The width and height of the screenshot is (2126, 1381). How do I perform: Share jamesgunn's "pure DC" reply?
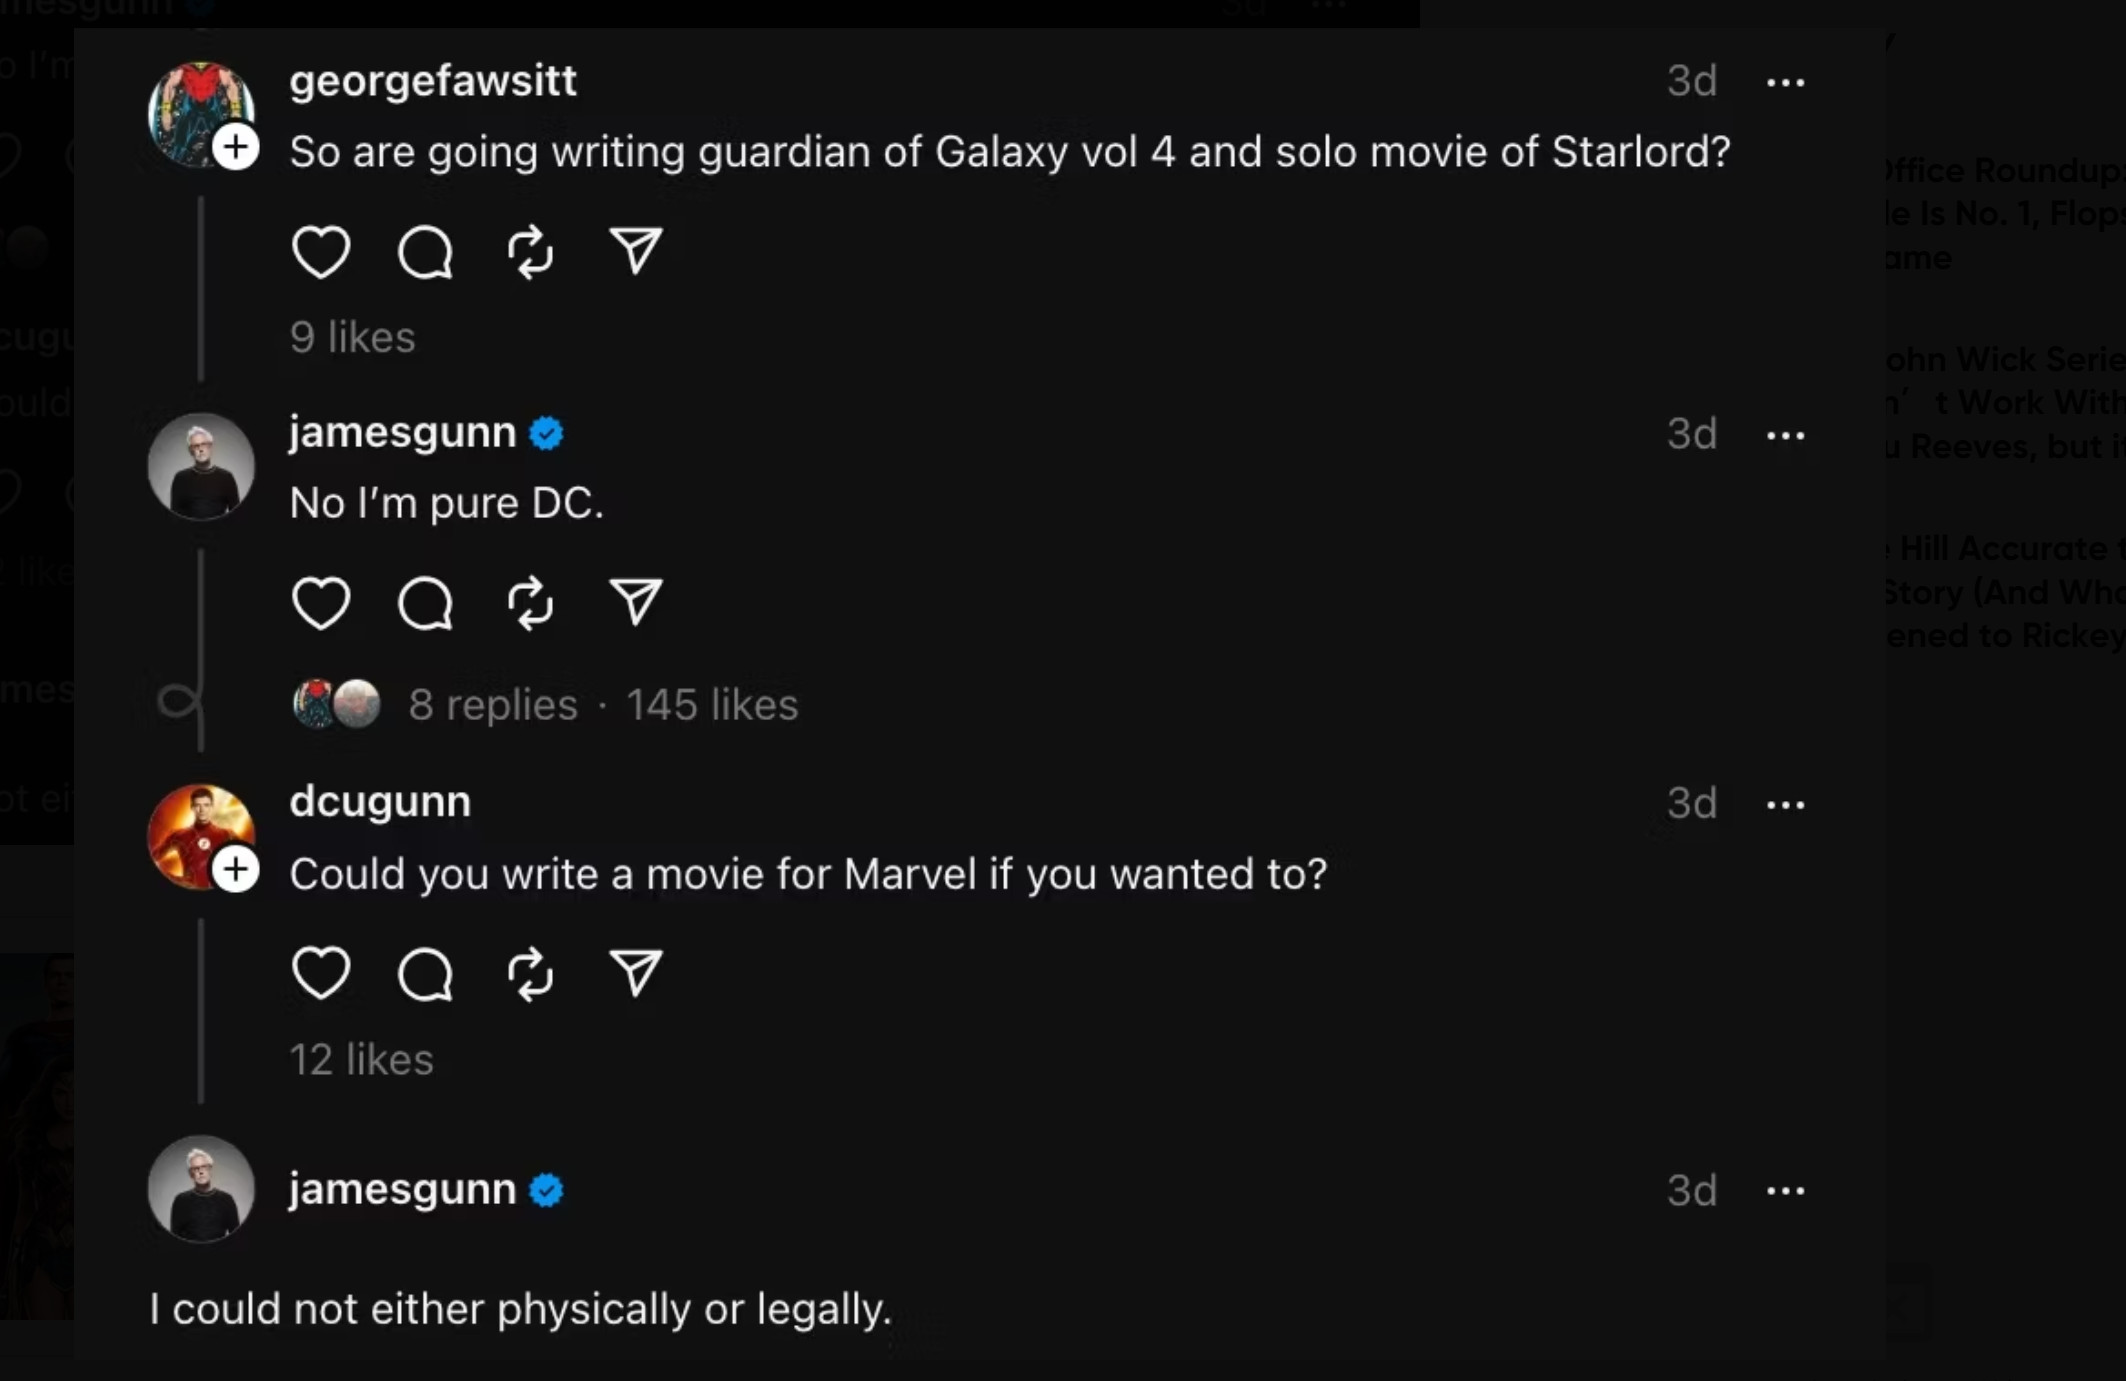click(636, 603)
